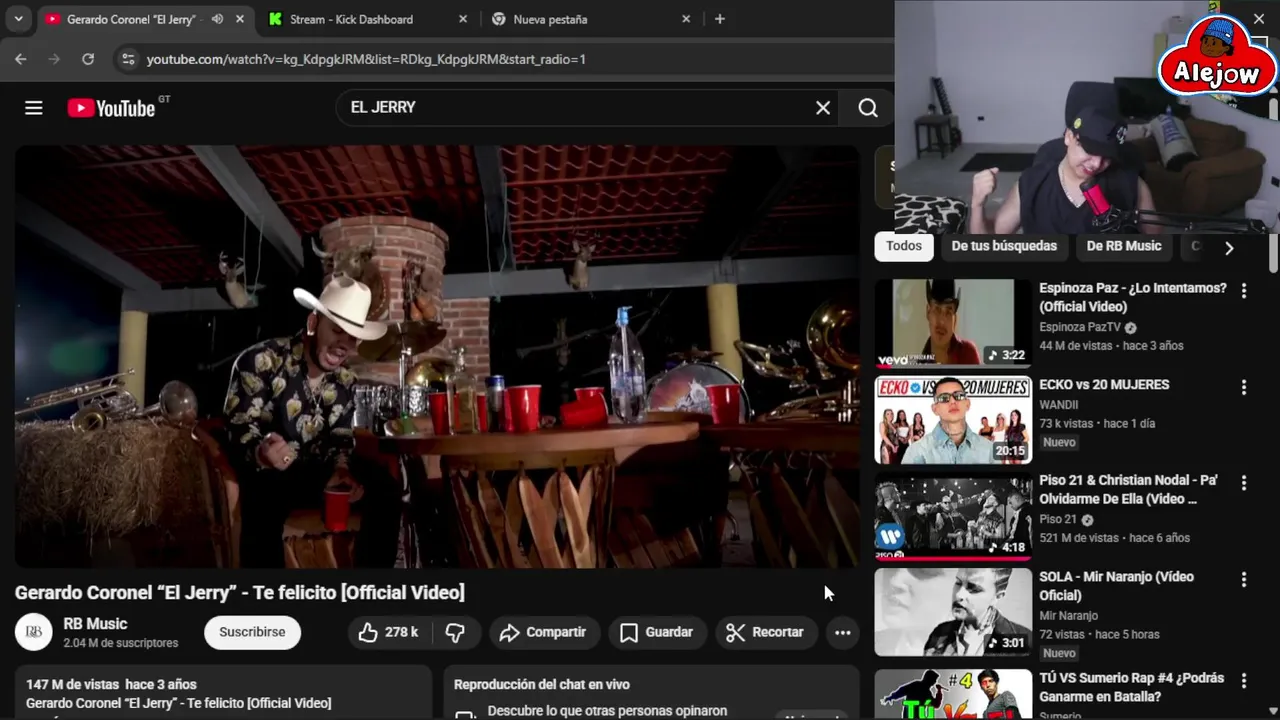Image resolution: width=1280 pixels, height=720 pixels.
Task: Open a new browser tab with plus
Action: pos(719,19)
